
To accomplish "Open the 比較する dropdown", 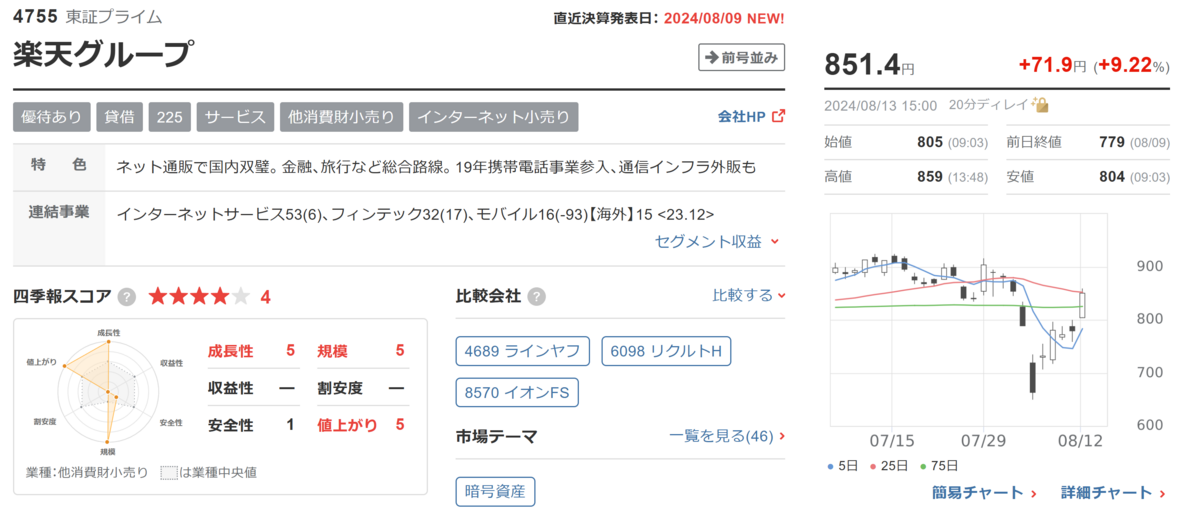I will pyautogui.click(x=748, y=295).
